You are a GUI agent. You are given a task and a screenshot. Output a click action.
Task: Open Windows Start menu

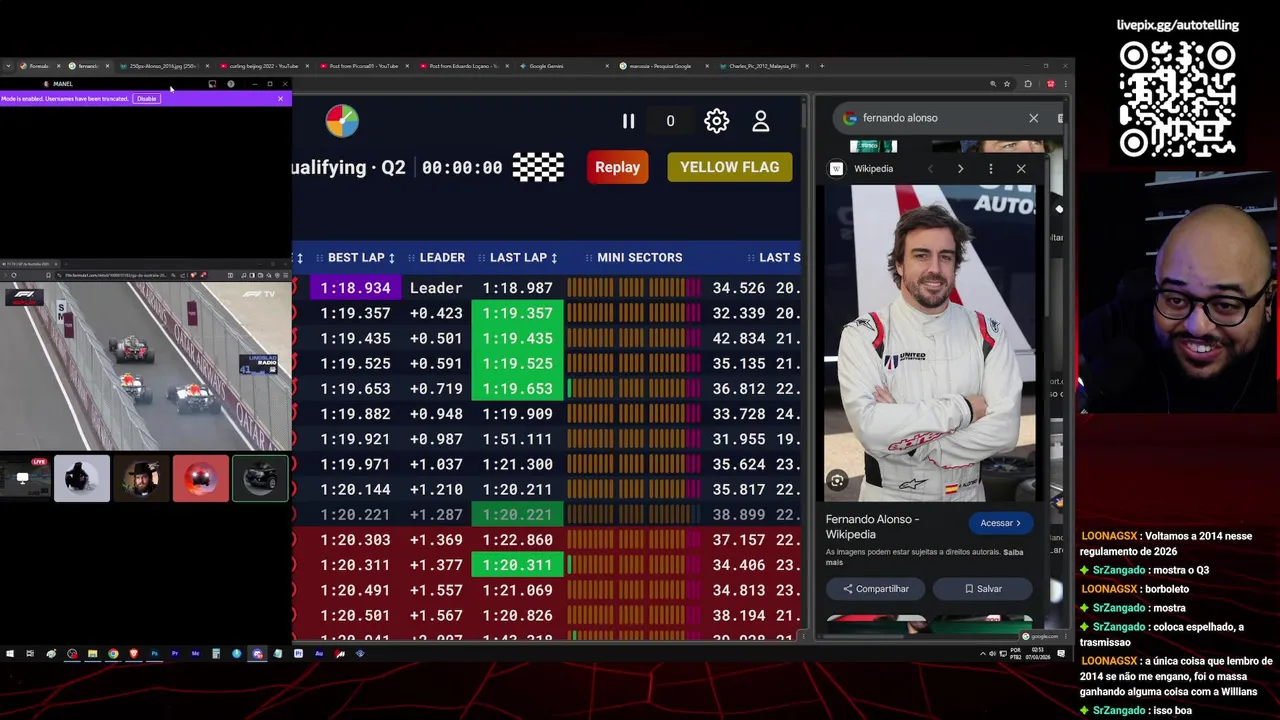click(10, 654)
